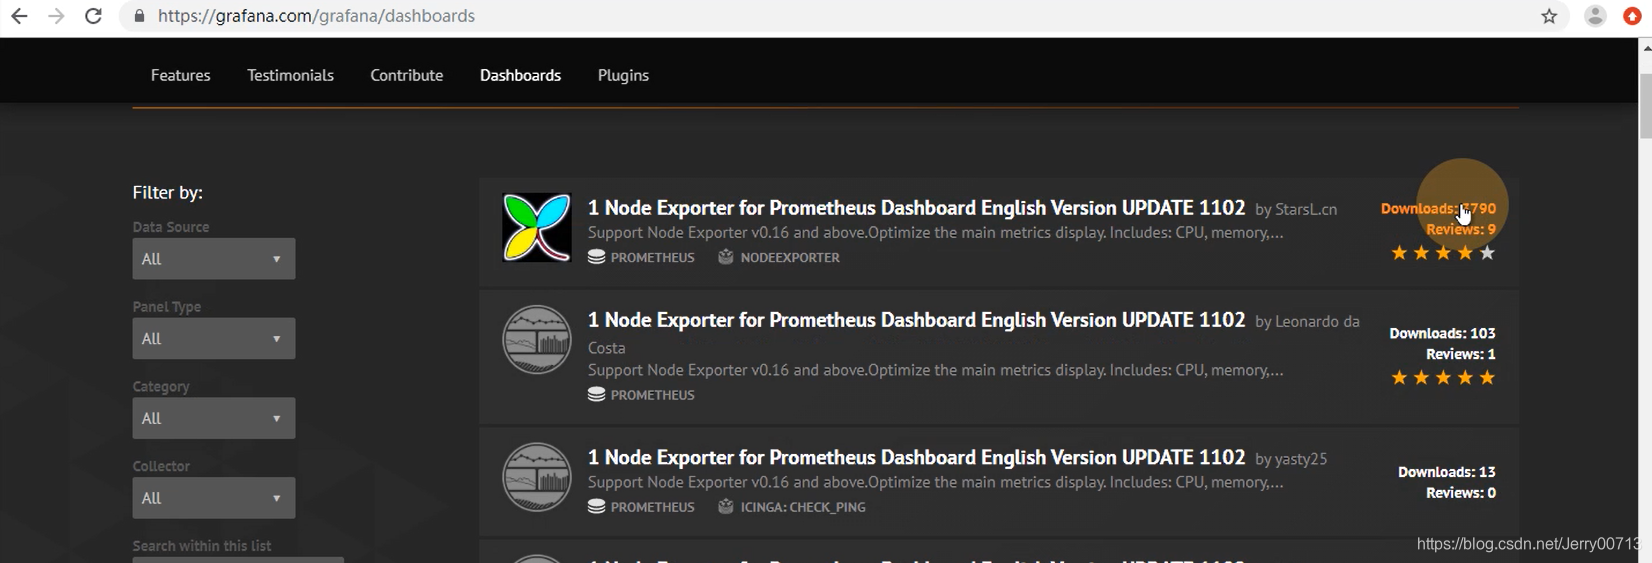Click the 'by StarsL.cn' author text

coord(1296,209)
